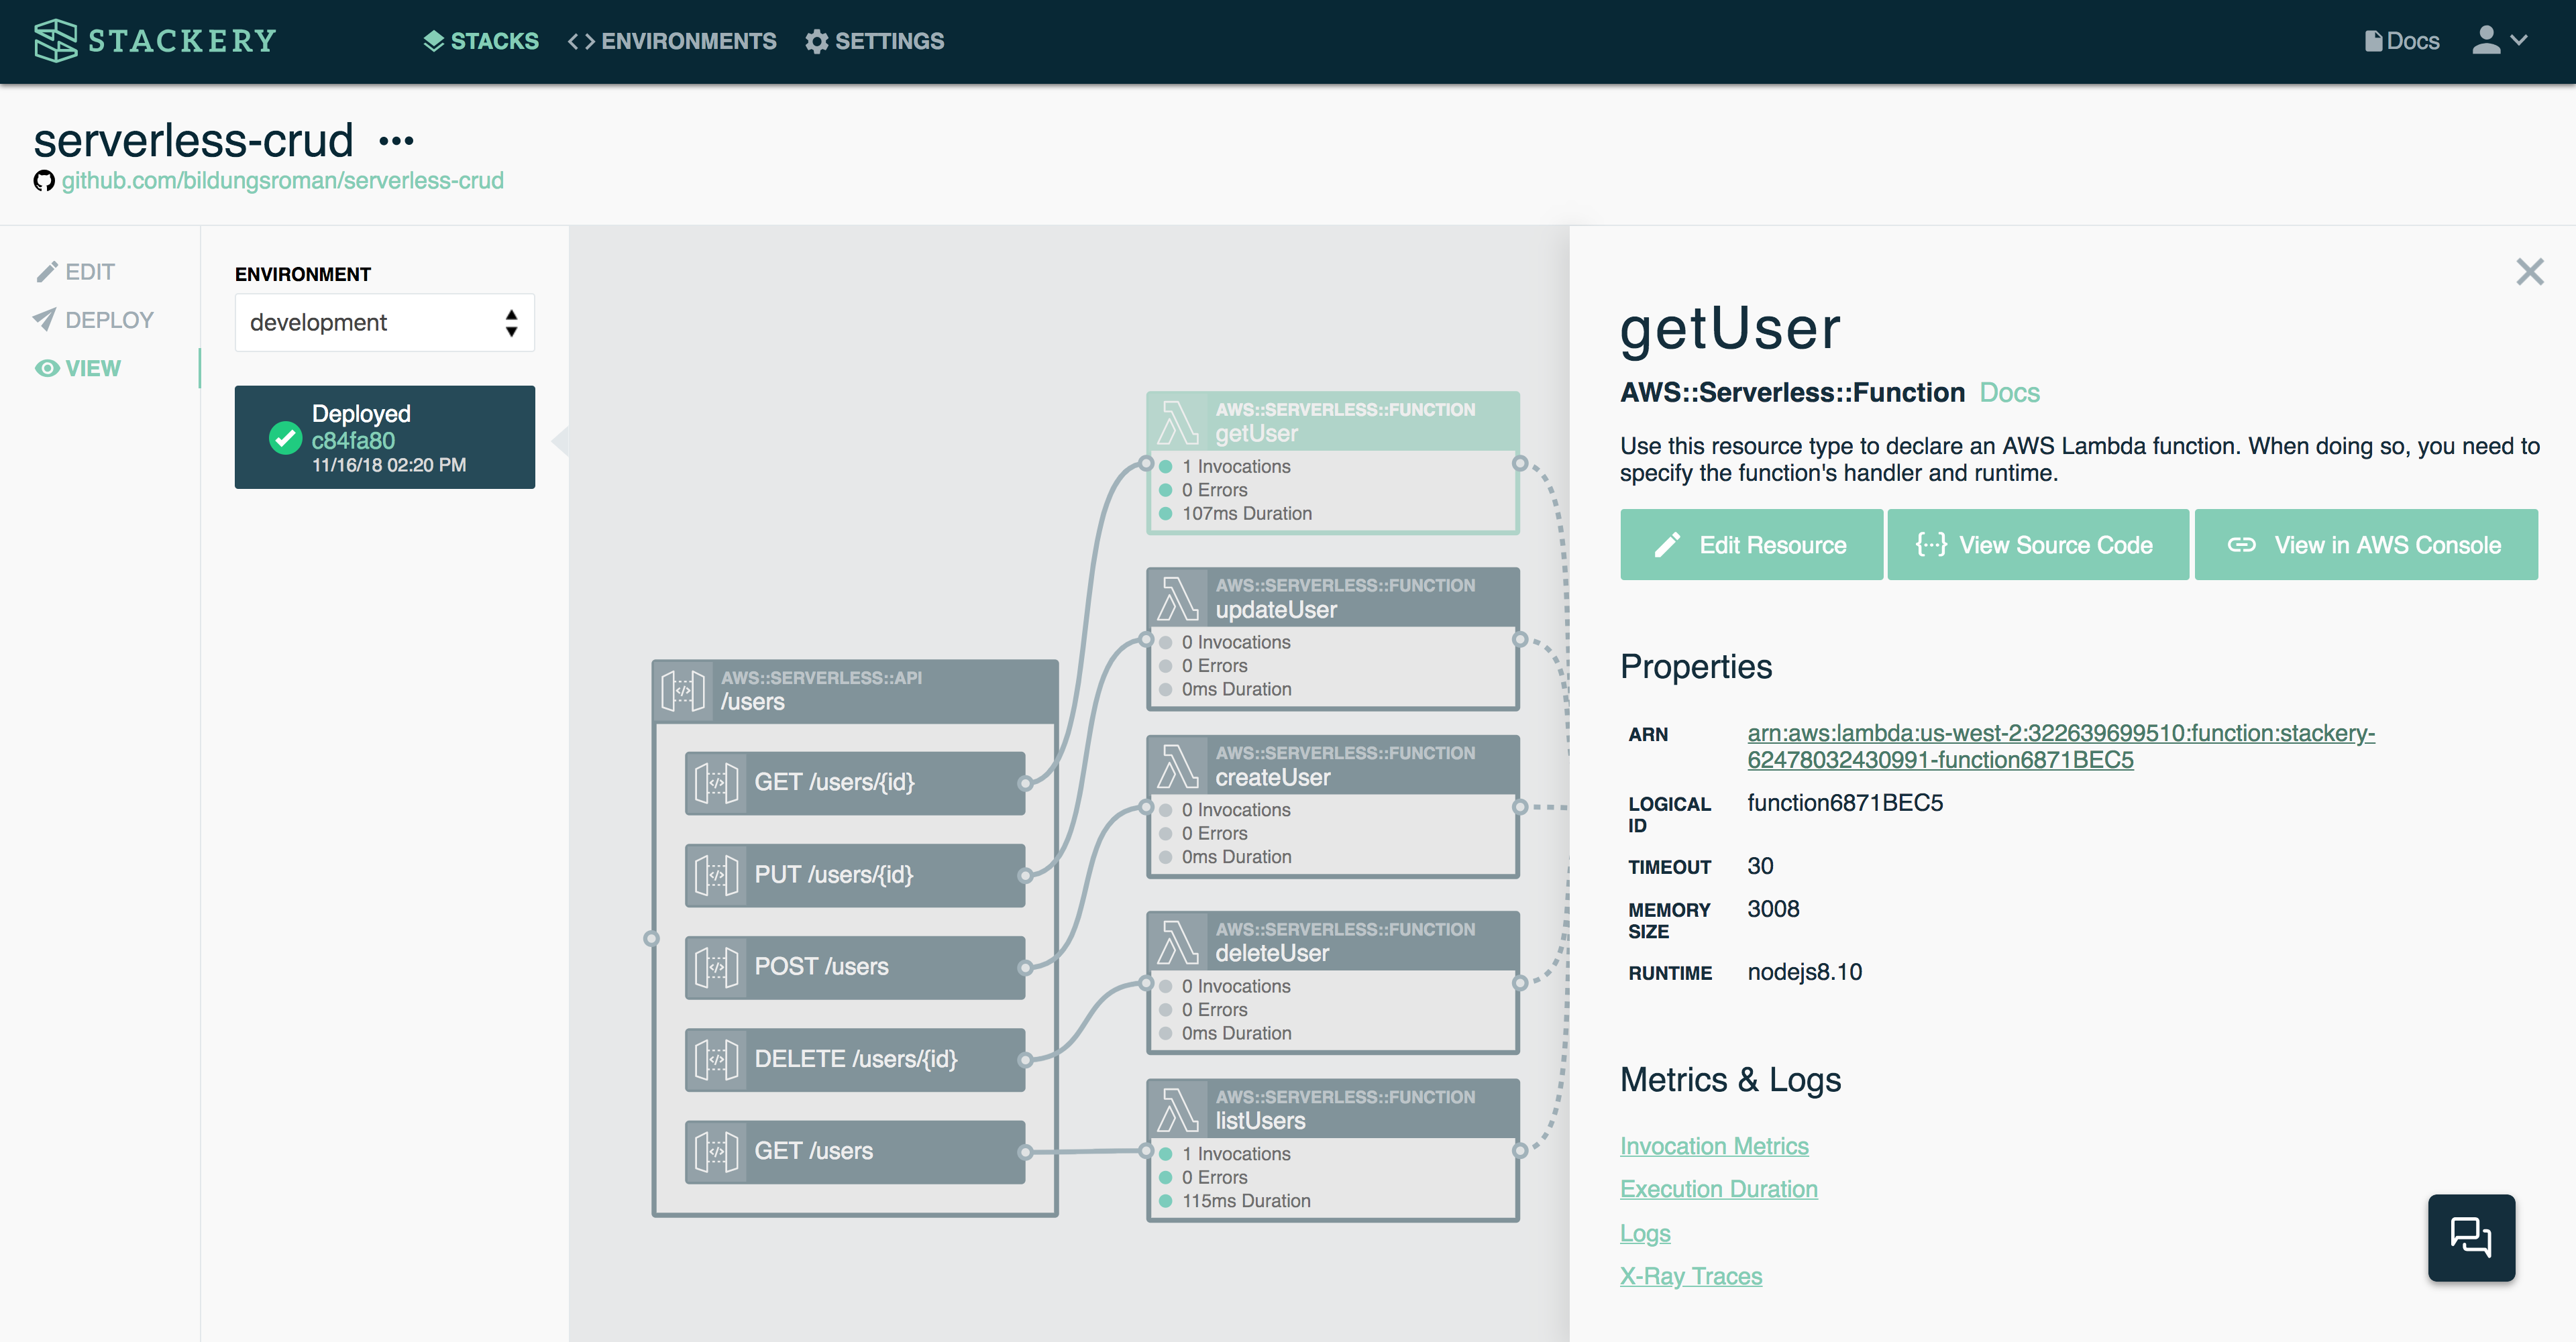This screenshot has width=2576, height=1342.
Task: Click the DELETE /users/{id} route icon
Action: (x=717, y=1059)
